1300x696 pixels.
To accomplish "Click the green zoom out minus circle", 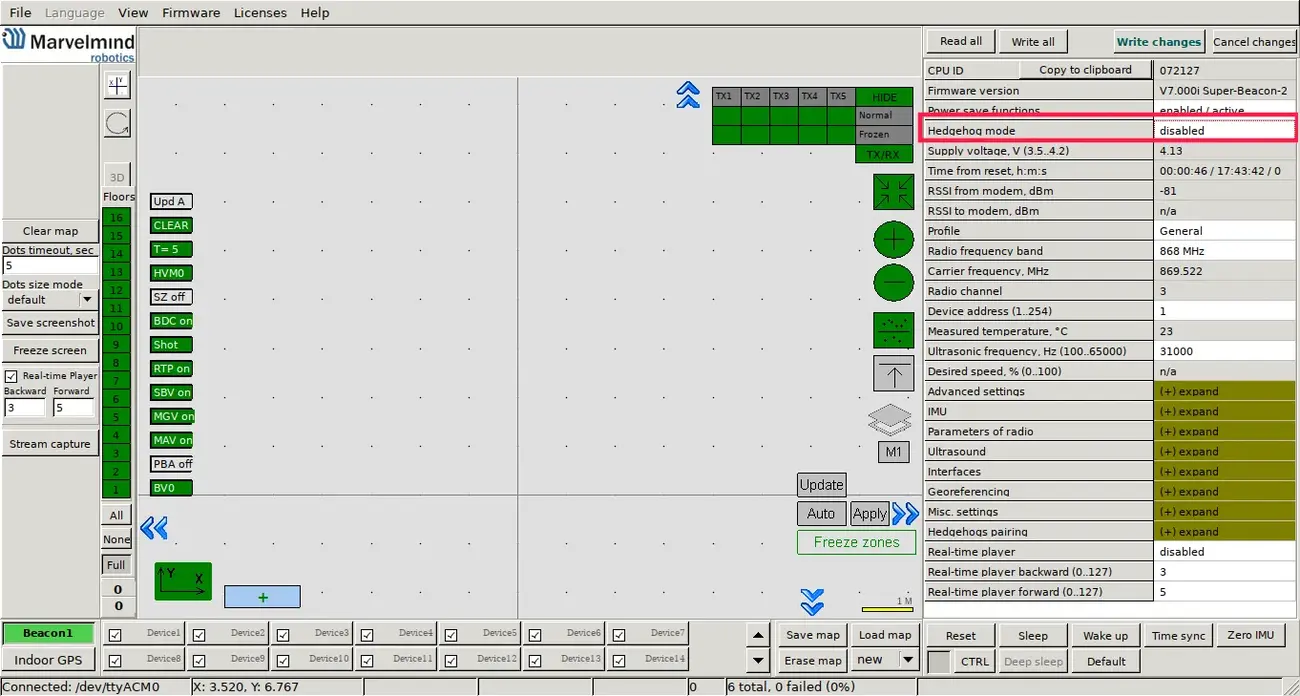I will (x=893, y=283).
